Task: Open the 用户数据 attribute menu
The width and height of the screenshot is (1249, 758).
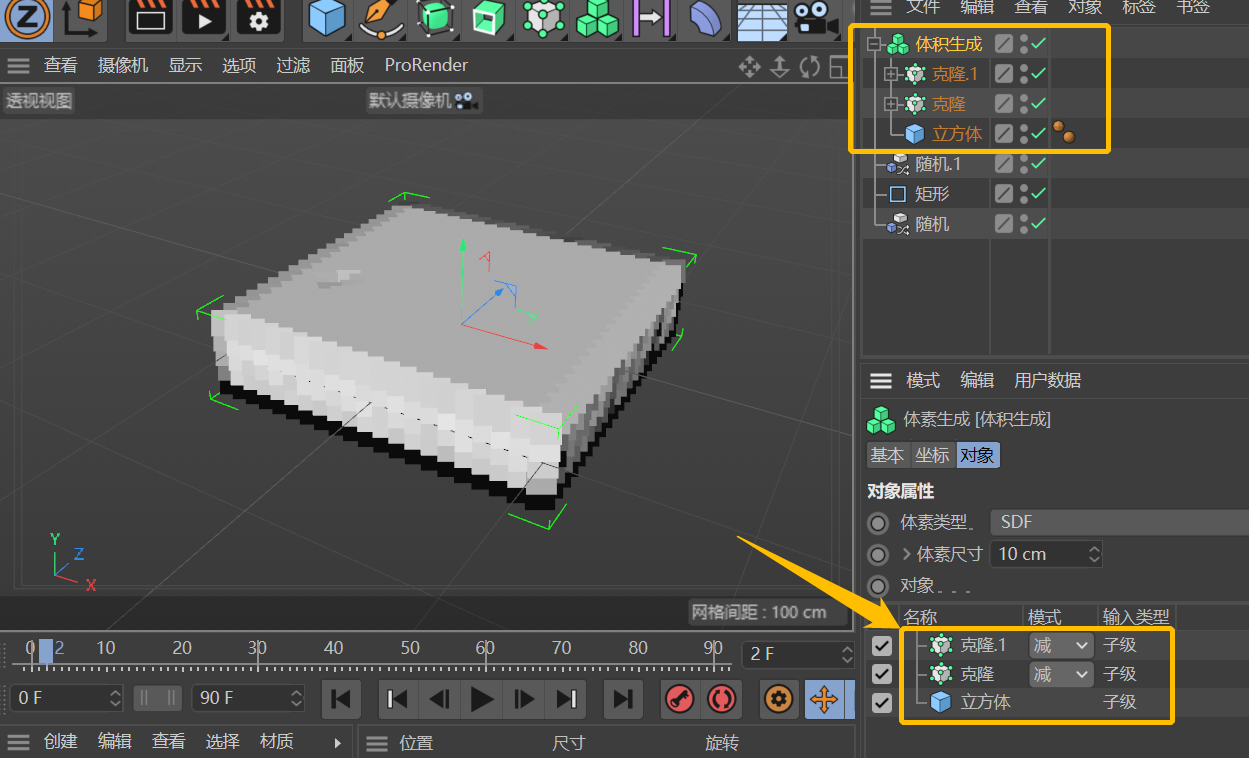Action: [1047, 380]
